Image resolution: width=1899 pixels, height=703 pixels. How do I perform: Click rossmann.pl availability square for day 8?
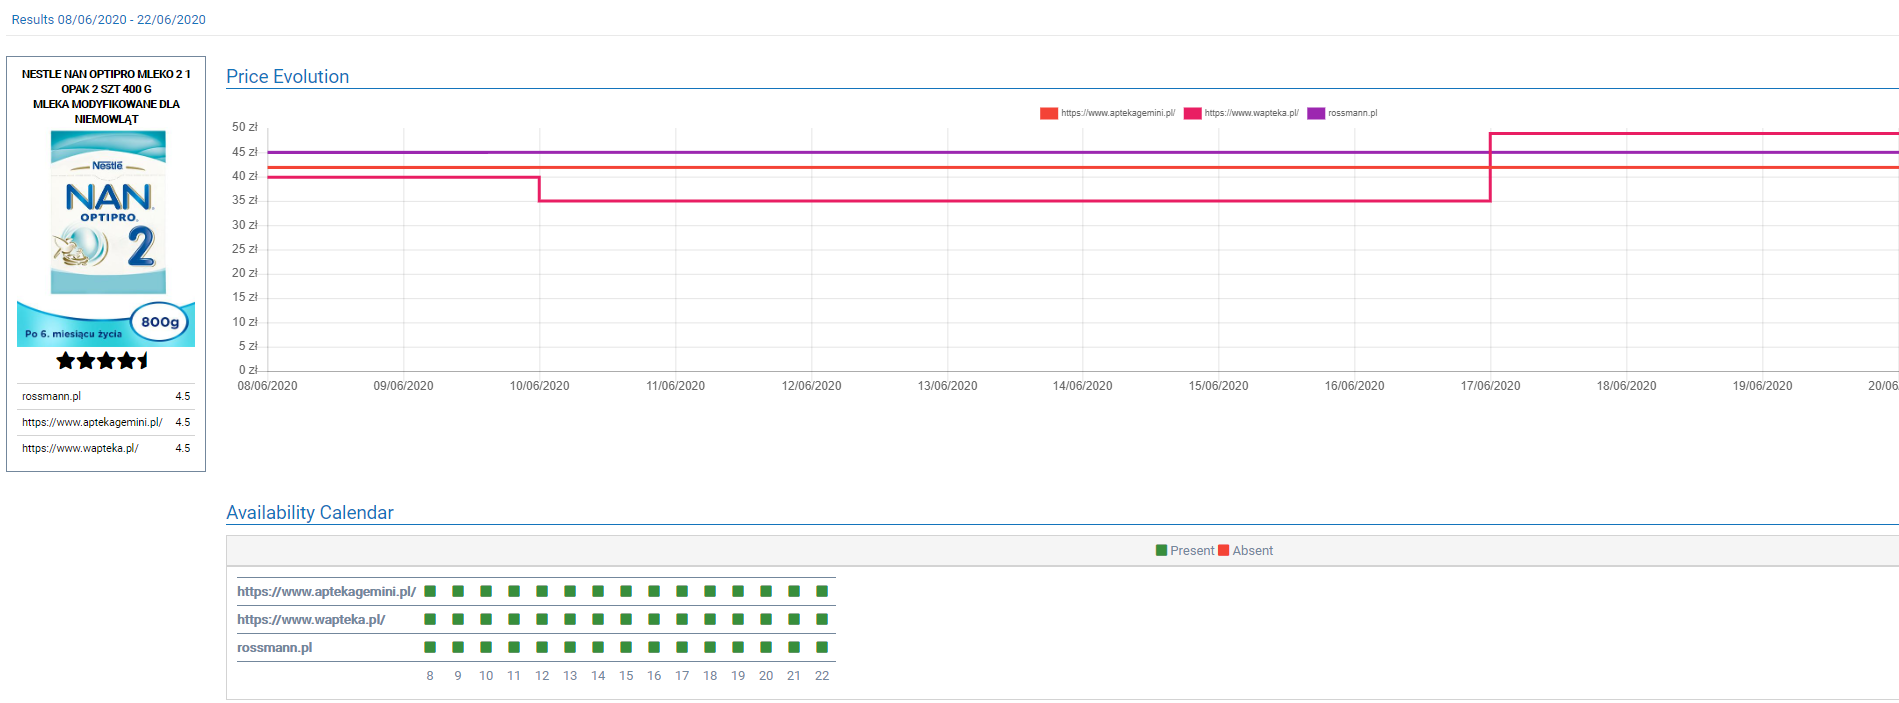[x=430, y=647]
